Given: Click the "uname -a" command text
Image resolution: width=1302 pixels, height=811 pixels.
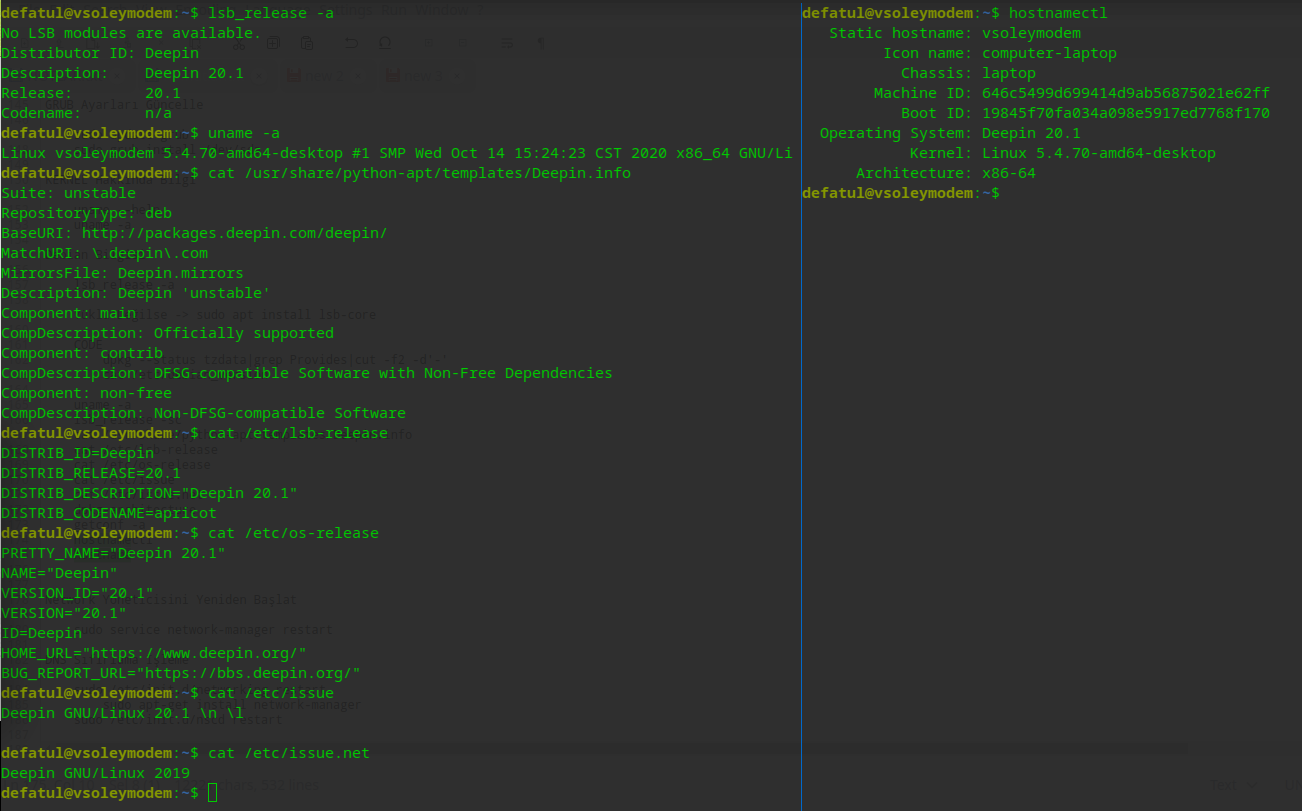Looking at the screenshot, I should 244,133.
